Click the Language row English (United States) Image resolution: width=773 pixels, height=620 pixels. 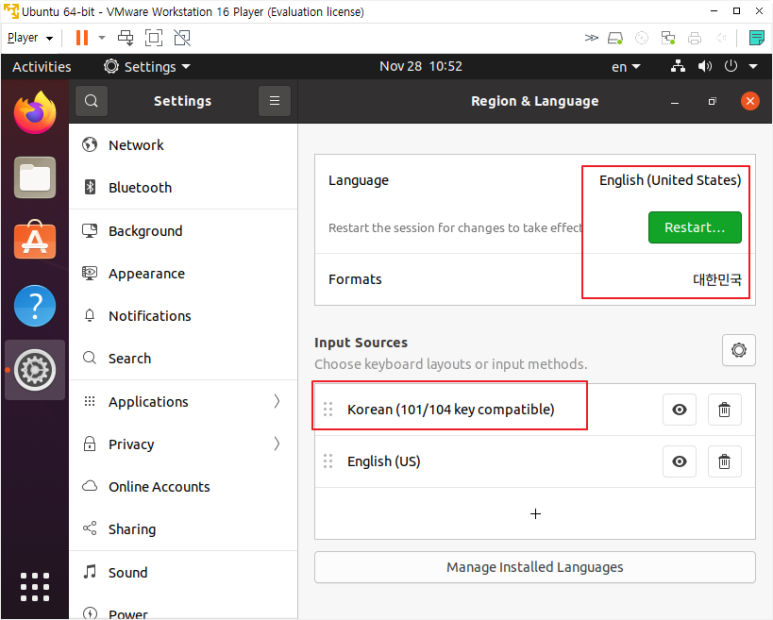pos(535,180)
